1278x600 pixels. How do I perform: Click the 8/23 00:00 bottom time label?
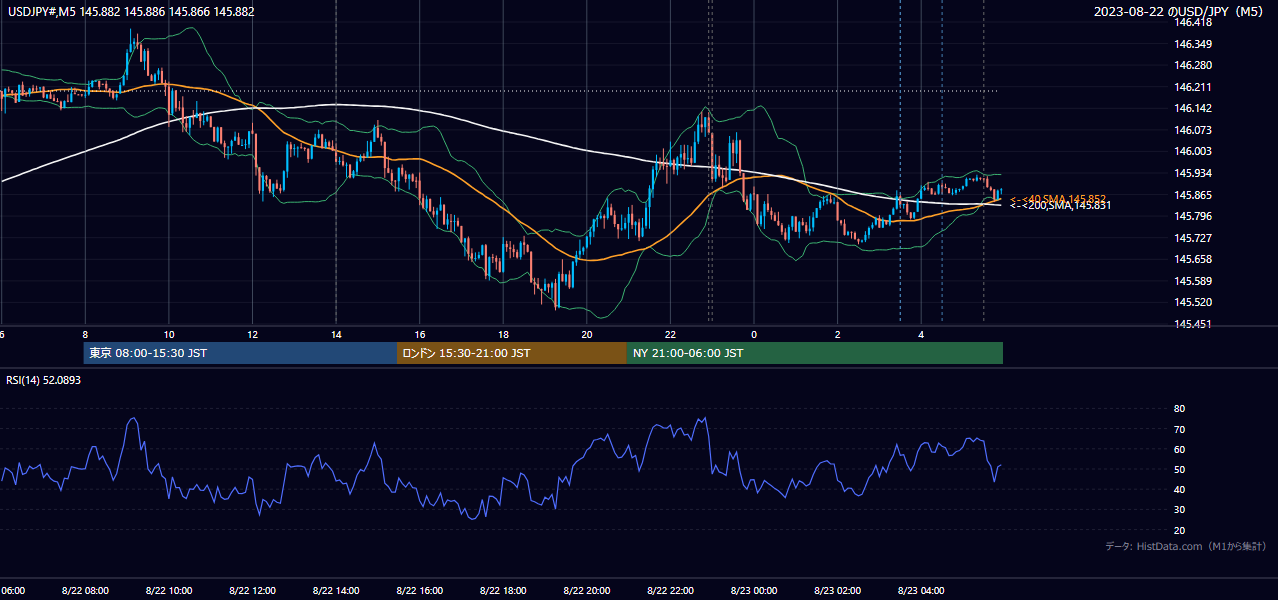click(x=754, y=590)
